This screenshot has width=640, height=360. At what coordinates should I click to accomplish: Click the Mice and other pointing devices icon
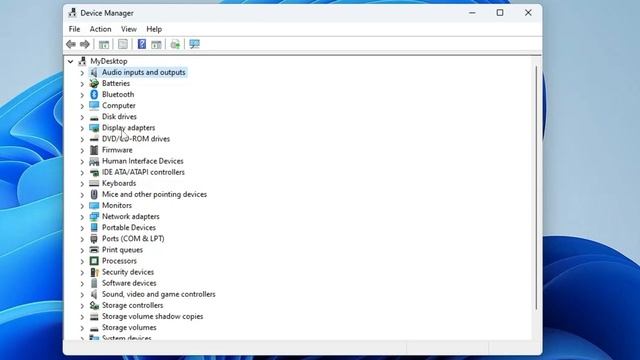pos(94,194)
